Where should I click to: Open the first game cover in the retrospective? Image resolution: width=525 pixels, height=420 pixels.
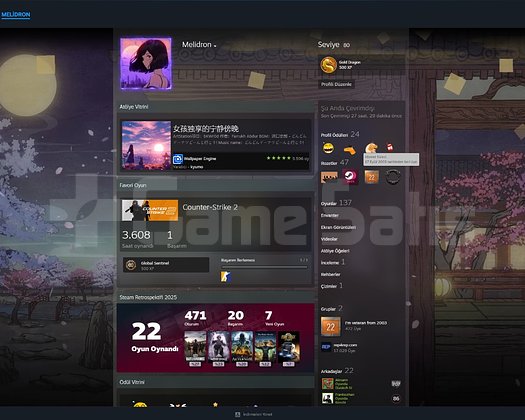pyautogui.click(x=195, y=347)
